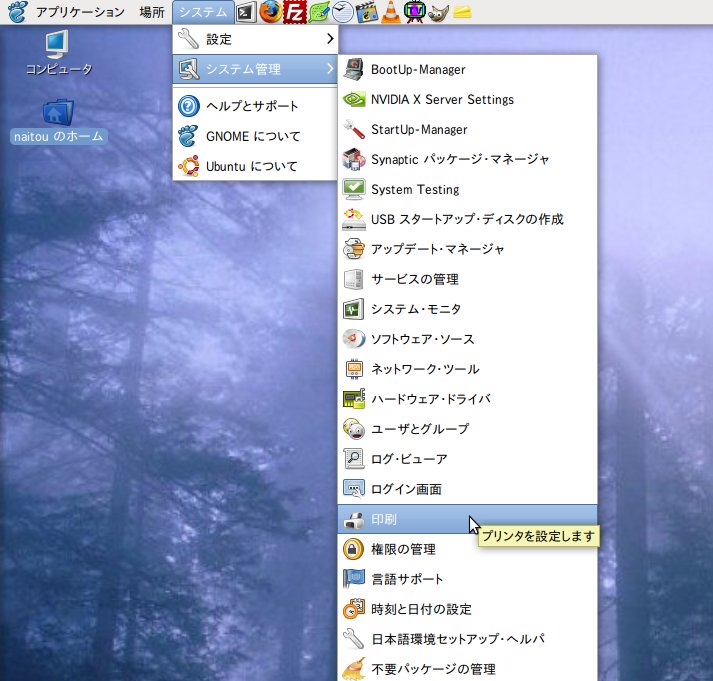Open NVIDIA X Server Settings
713x681 pixels.
click(467, 100)
